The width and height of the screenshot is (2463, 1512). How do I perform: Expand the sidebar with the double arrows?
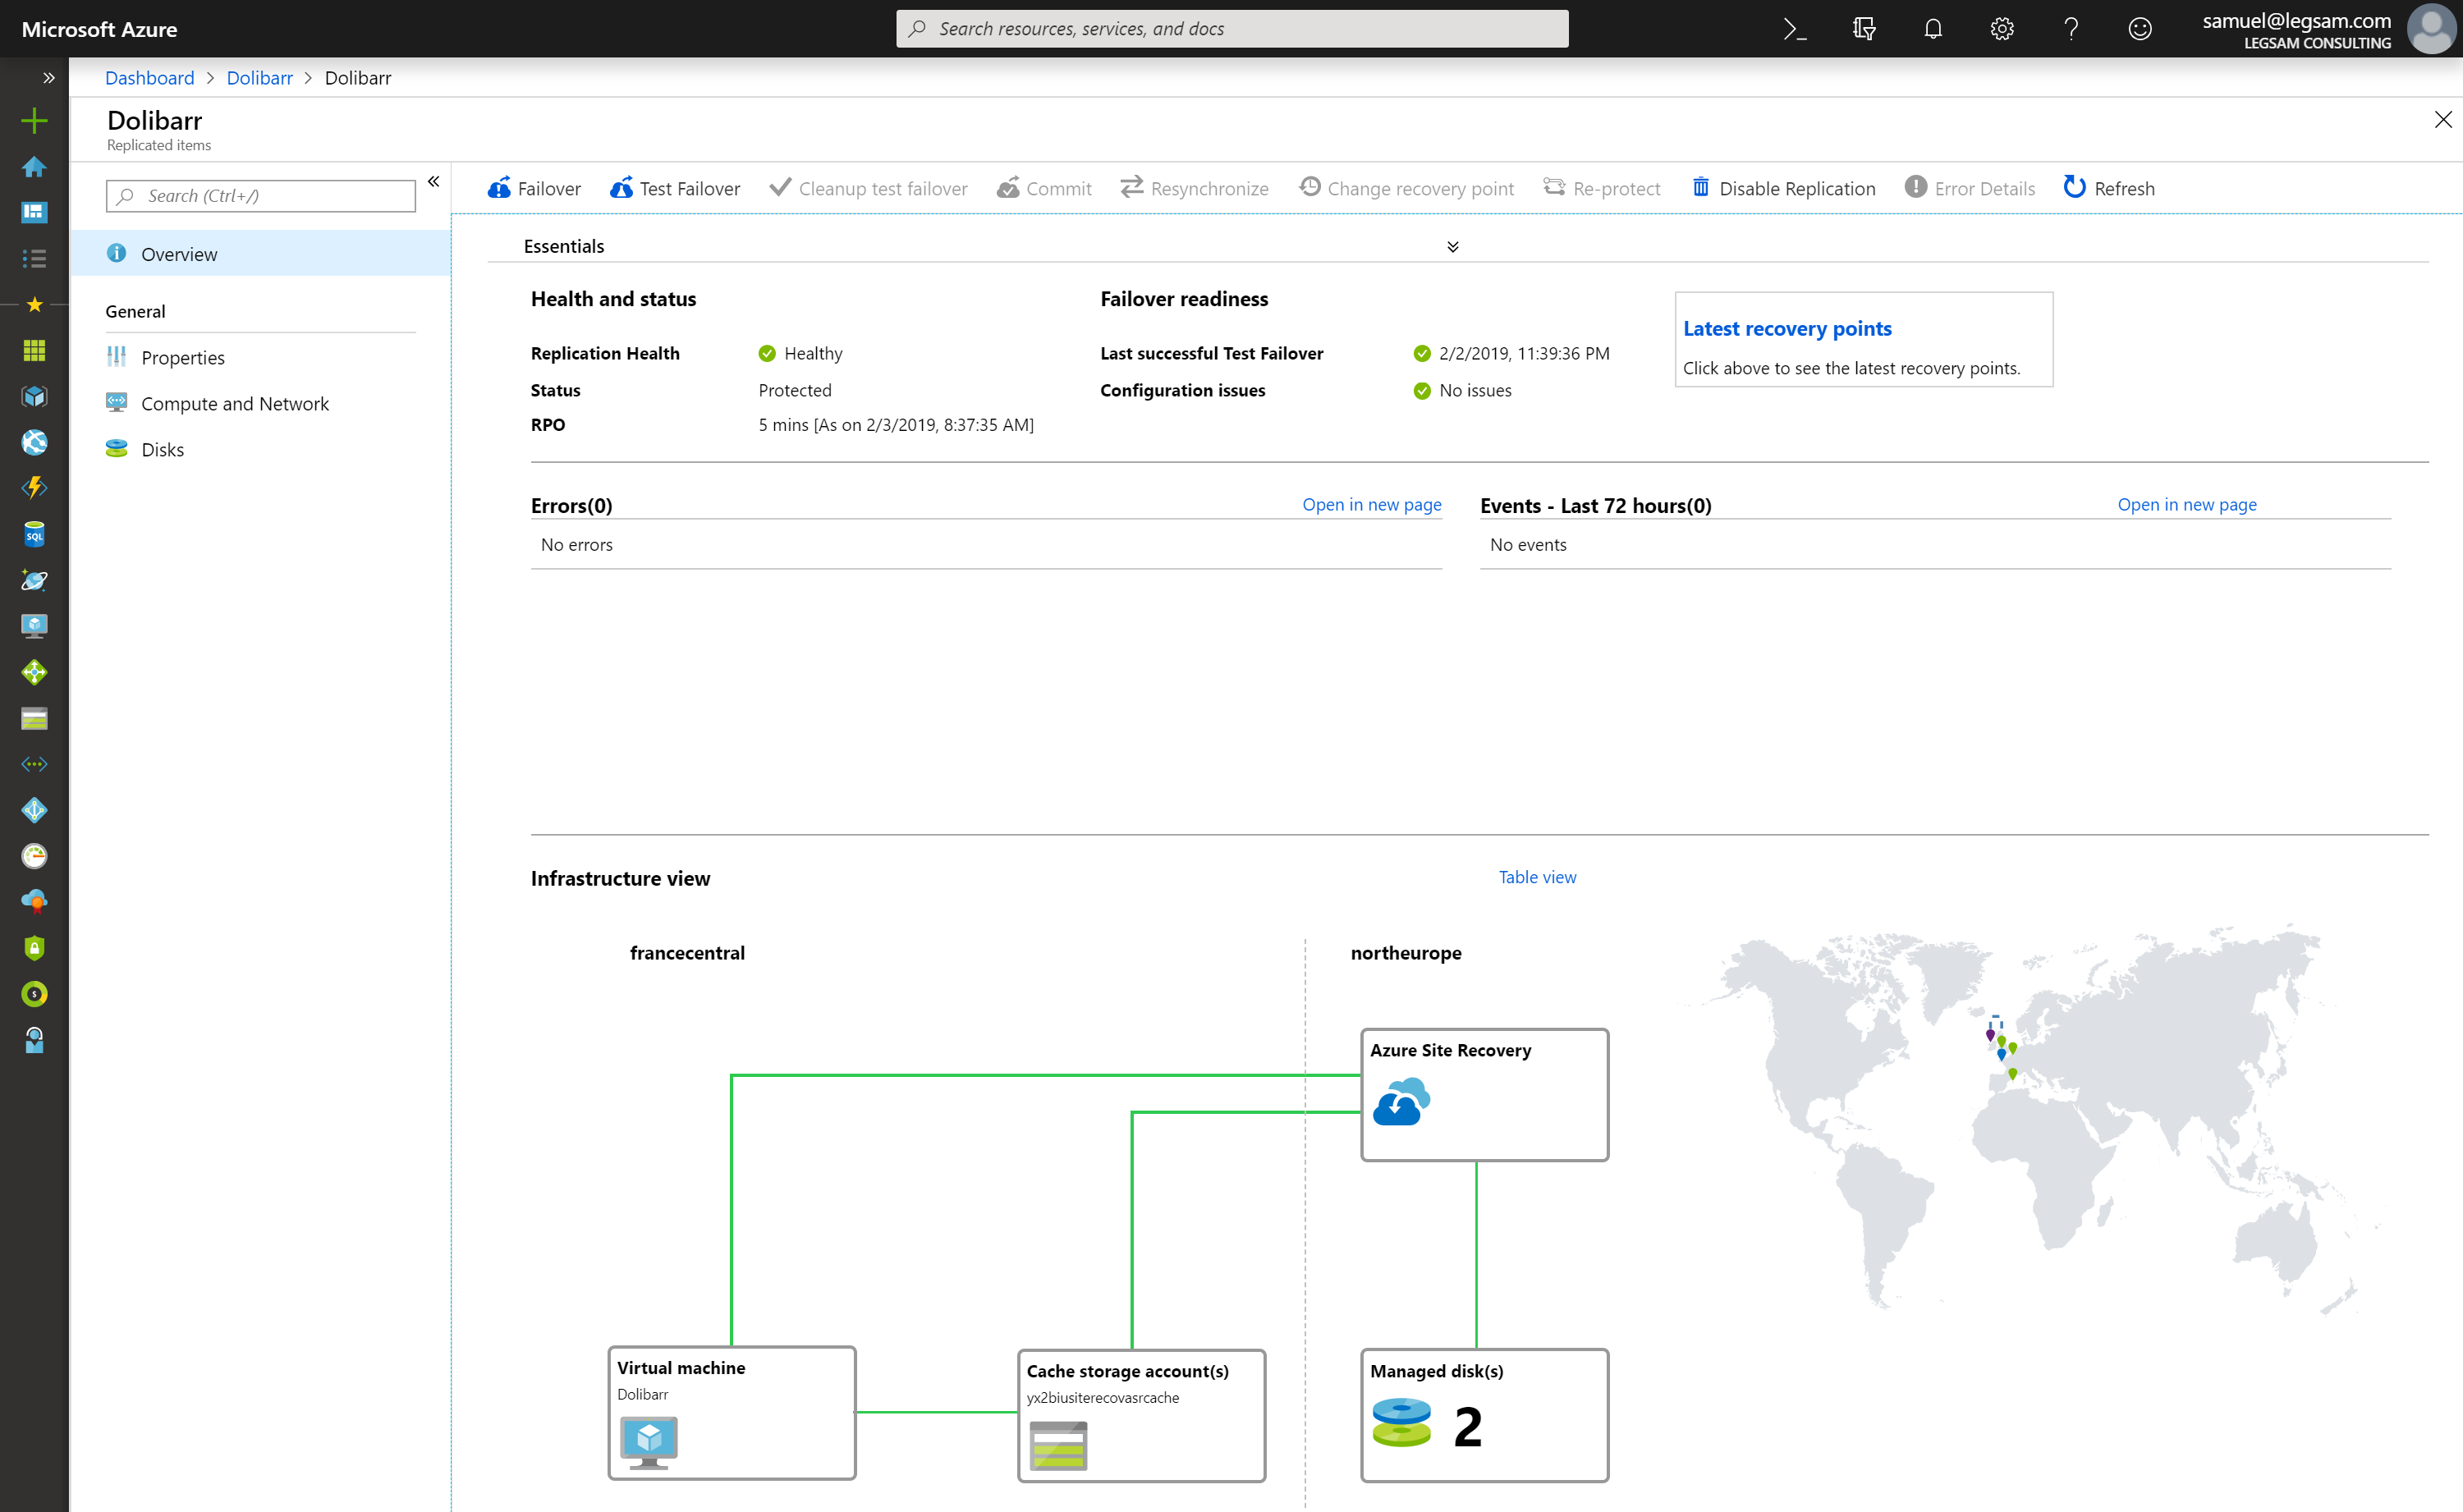pyautogui.click(x=49, y=77)
